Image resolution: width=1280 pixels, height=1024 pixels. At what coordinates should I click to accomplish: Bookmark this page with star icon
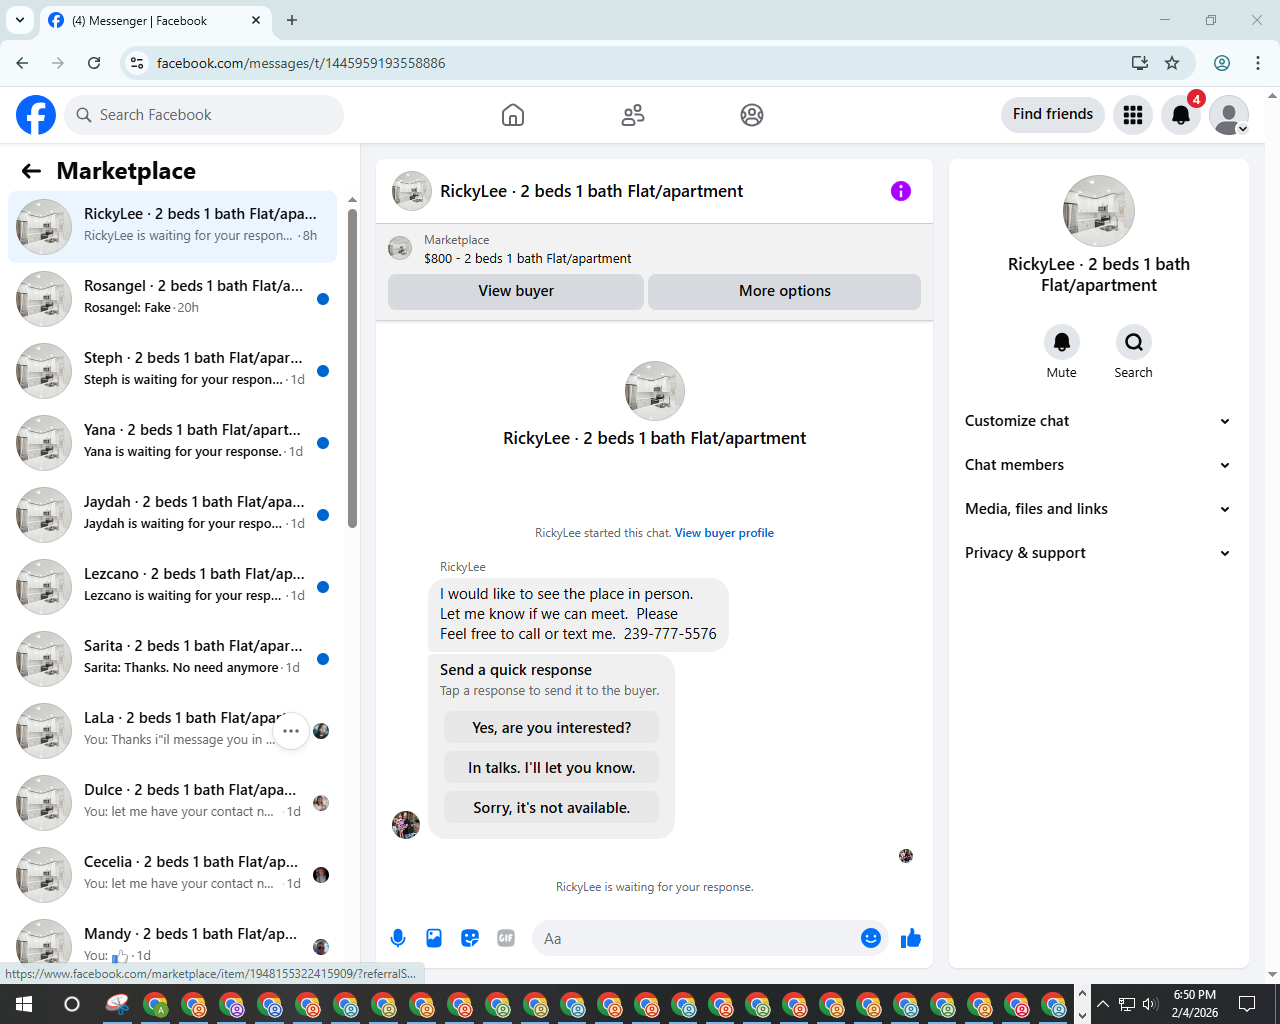1172,63
